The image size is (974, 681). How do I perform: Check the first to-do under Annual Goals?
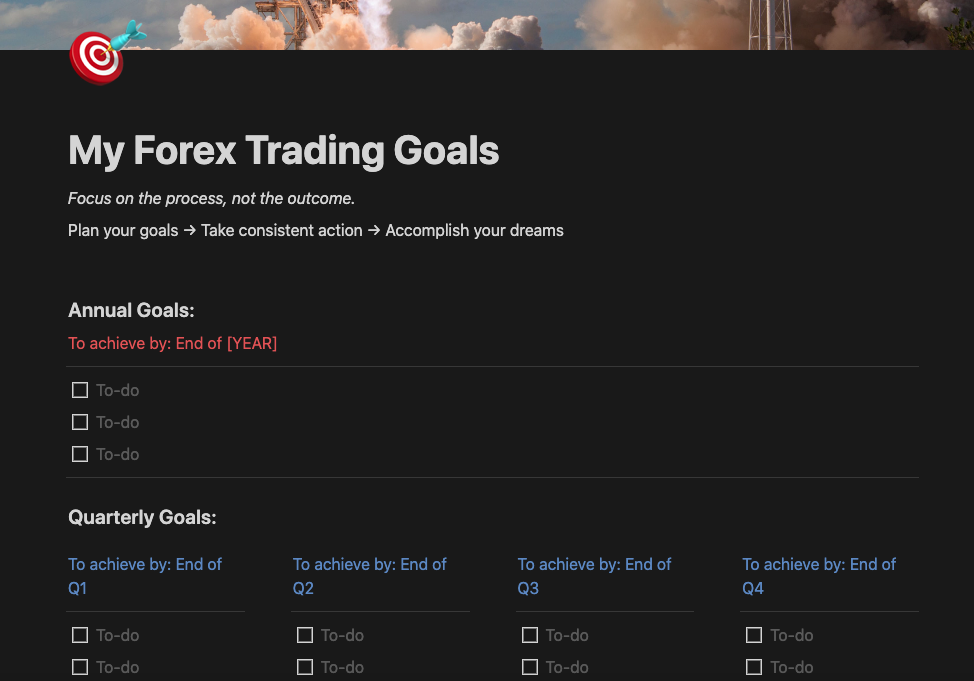click(x=80, y=390)
